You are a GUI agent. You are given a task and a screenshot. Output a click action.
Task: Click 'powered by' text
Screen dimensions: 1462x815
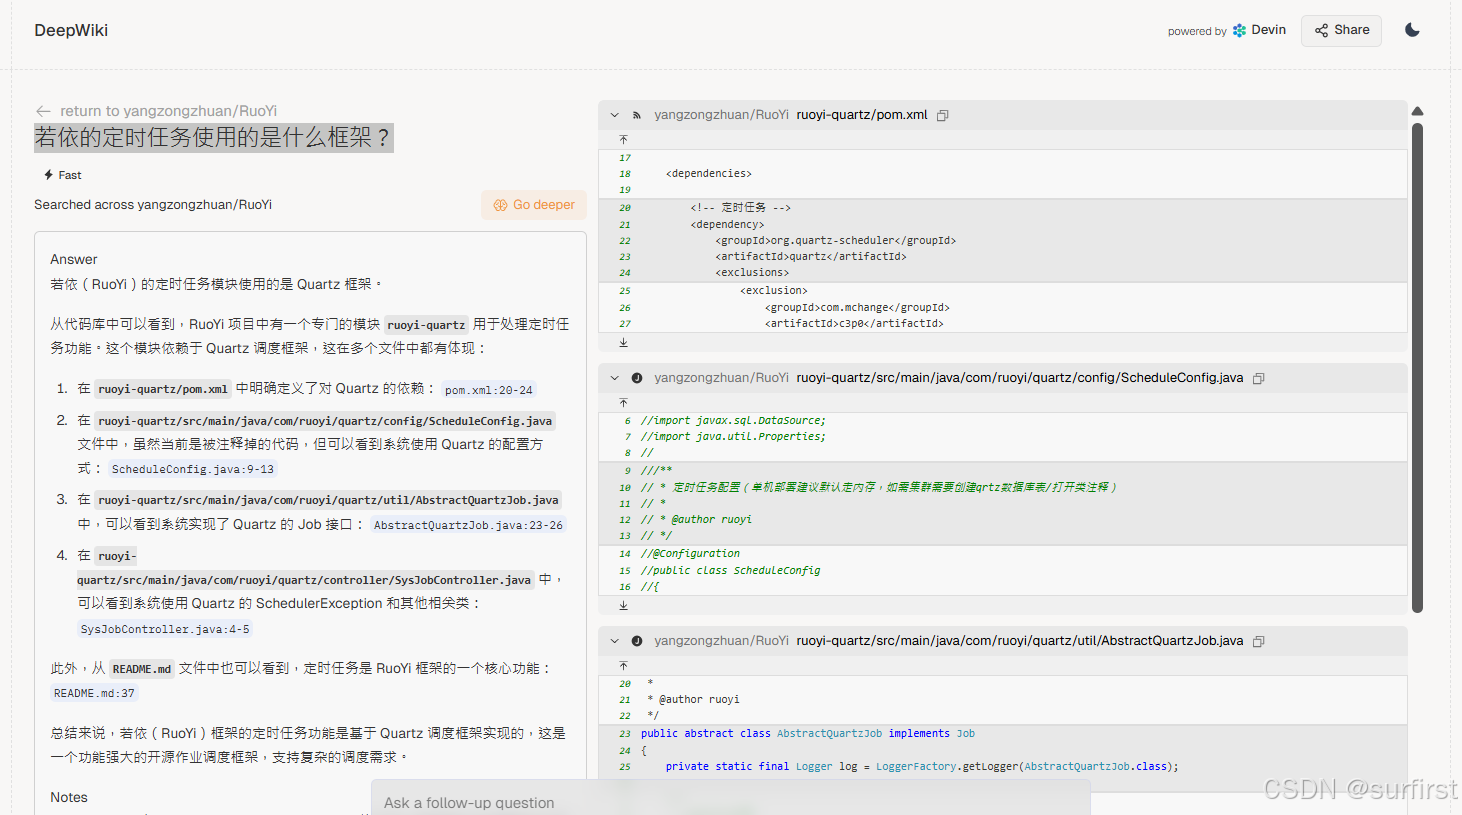click(1197, 31)
